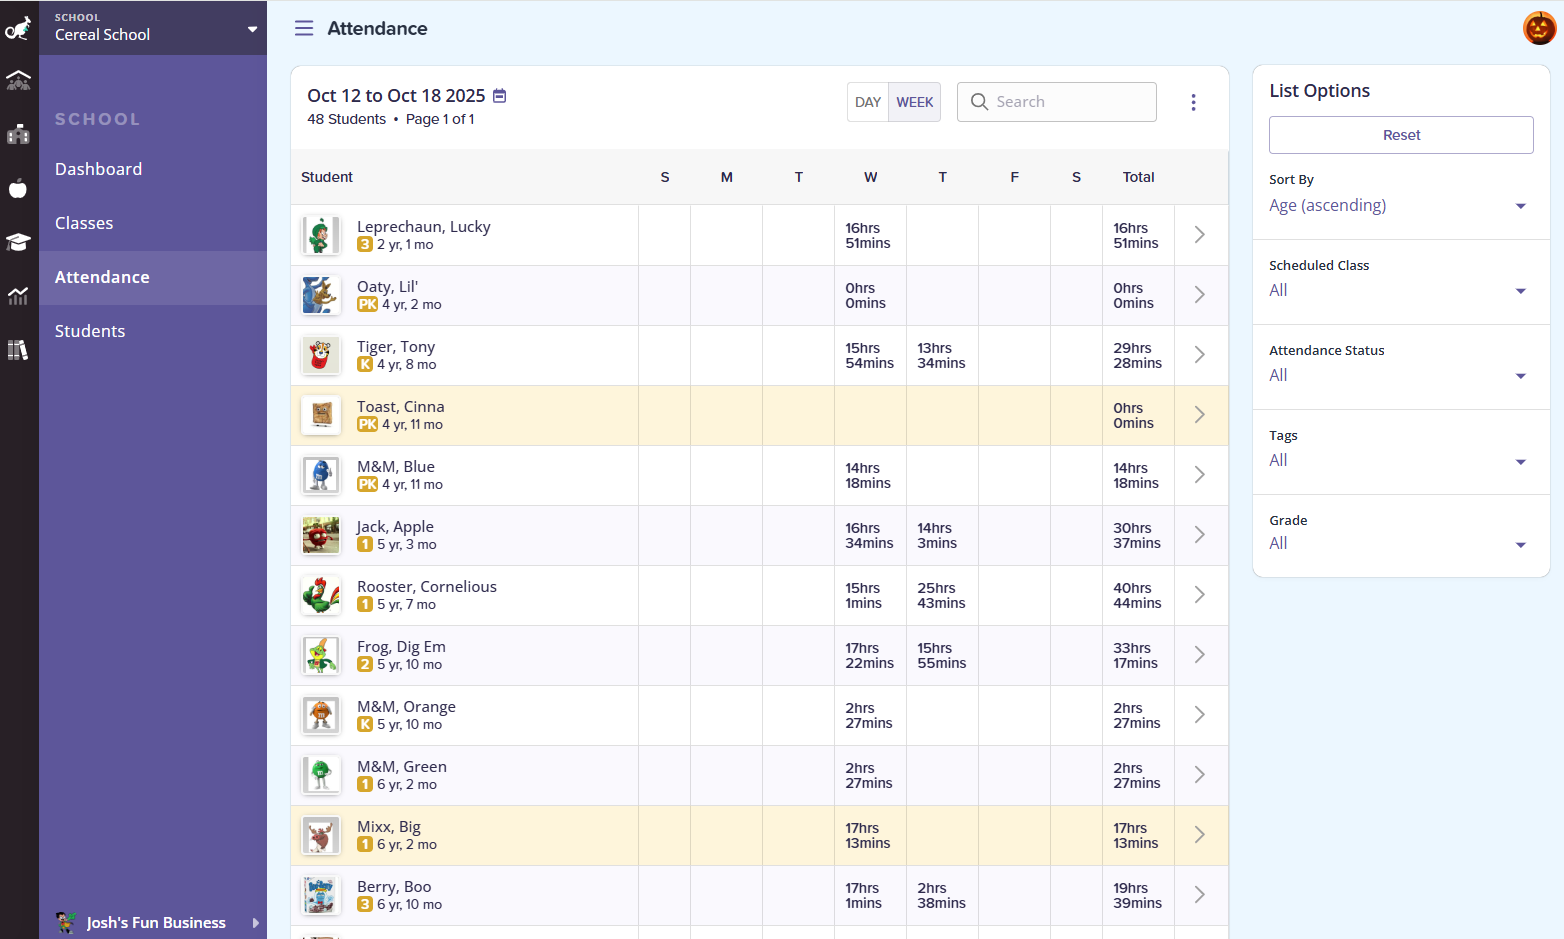Open the three-dot more options menu
This screenshot has height=939, width=1564.
[1193, 102]
